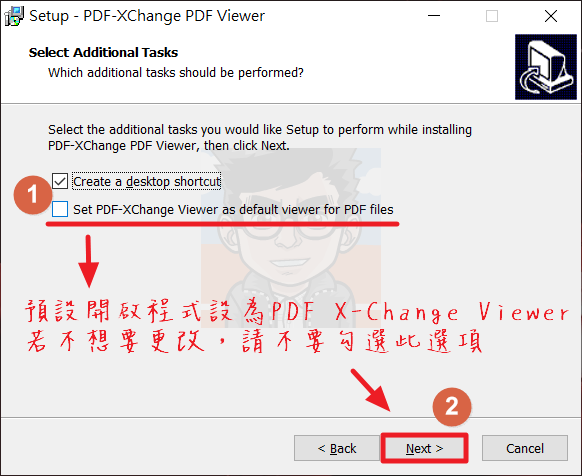
Task: Continue by clicking Next
Action: click(424, 448)
